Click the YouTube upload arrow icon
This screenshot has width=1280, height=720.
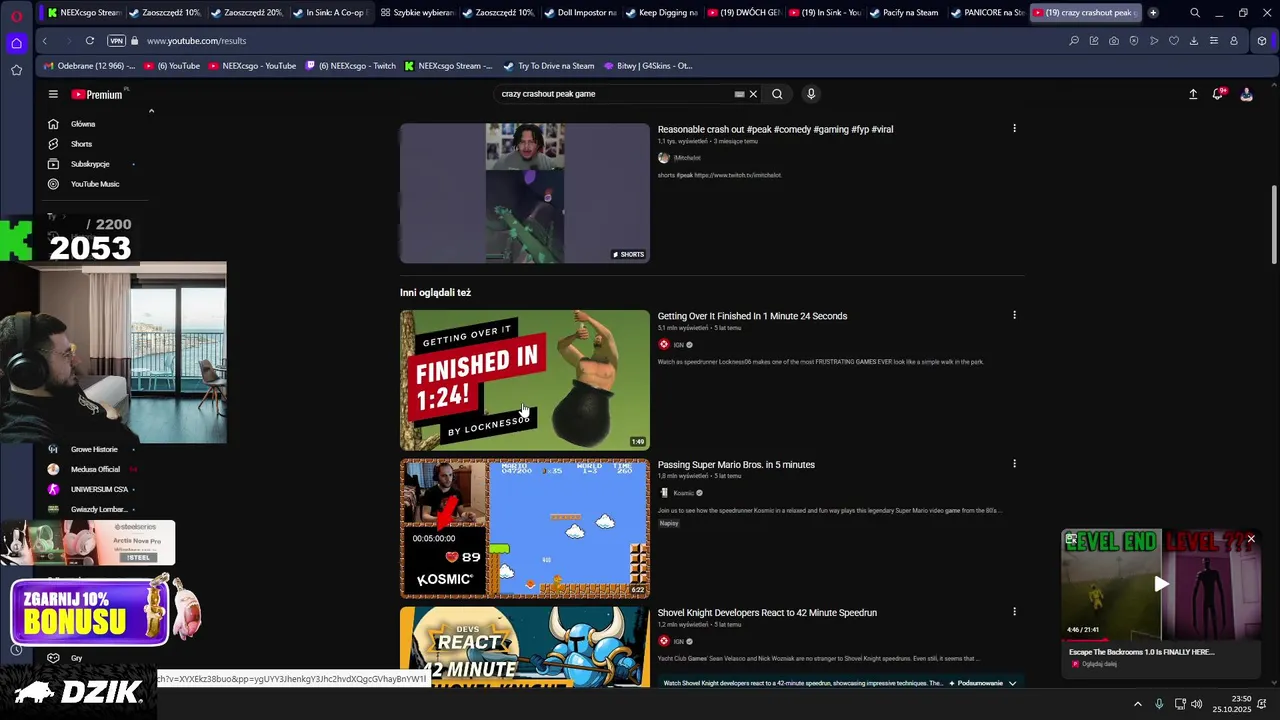point(1193,94)
